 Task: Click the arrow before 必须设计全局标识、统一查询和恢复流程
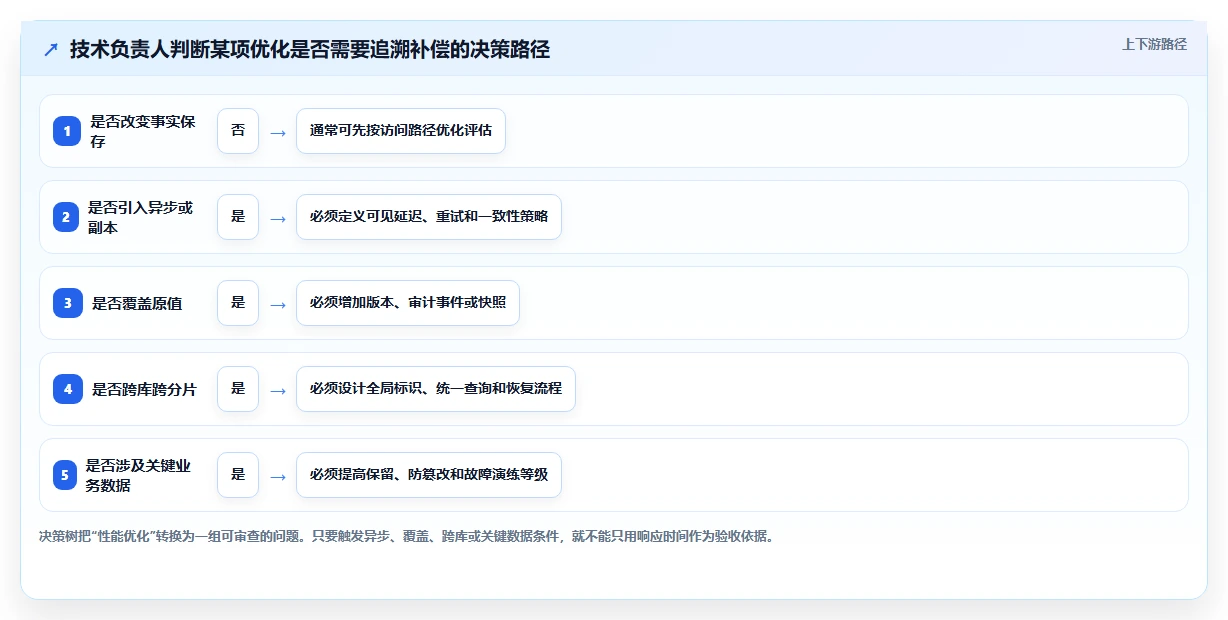pyautogui.click(x=278, y=390)
